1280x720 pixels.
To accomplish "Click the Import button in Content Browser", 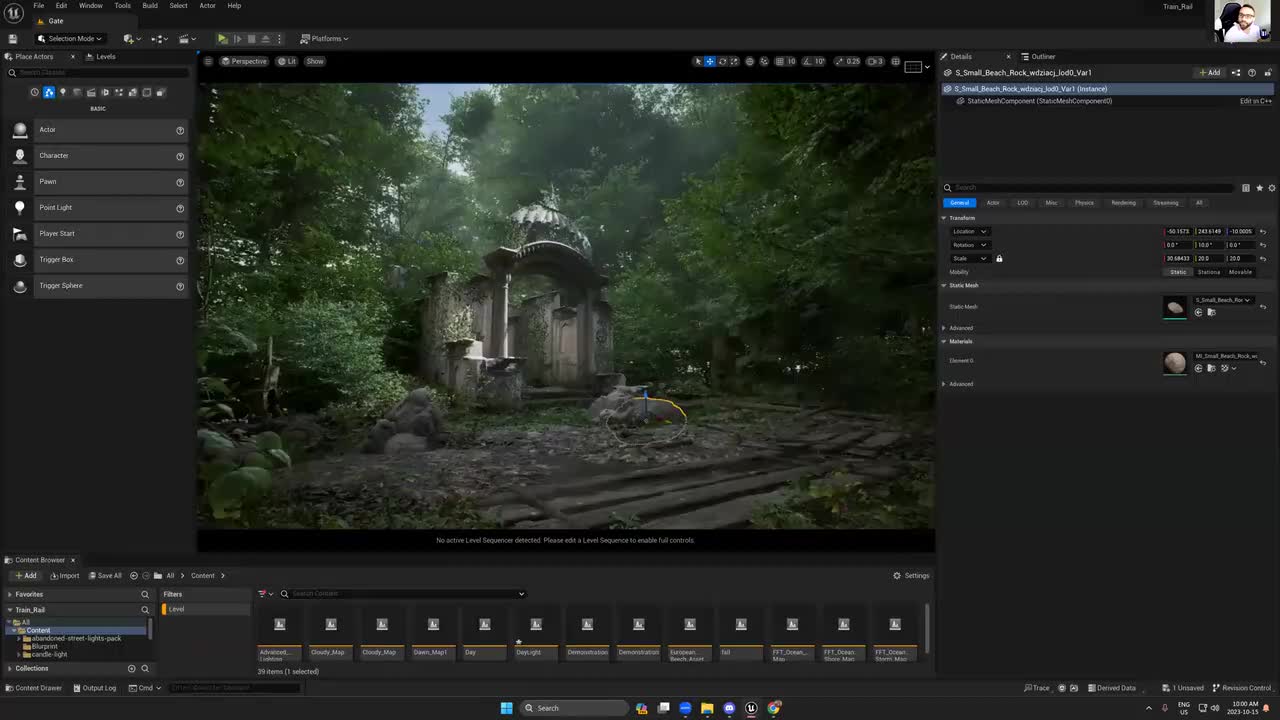I will (x=64, y=576).
